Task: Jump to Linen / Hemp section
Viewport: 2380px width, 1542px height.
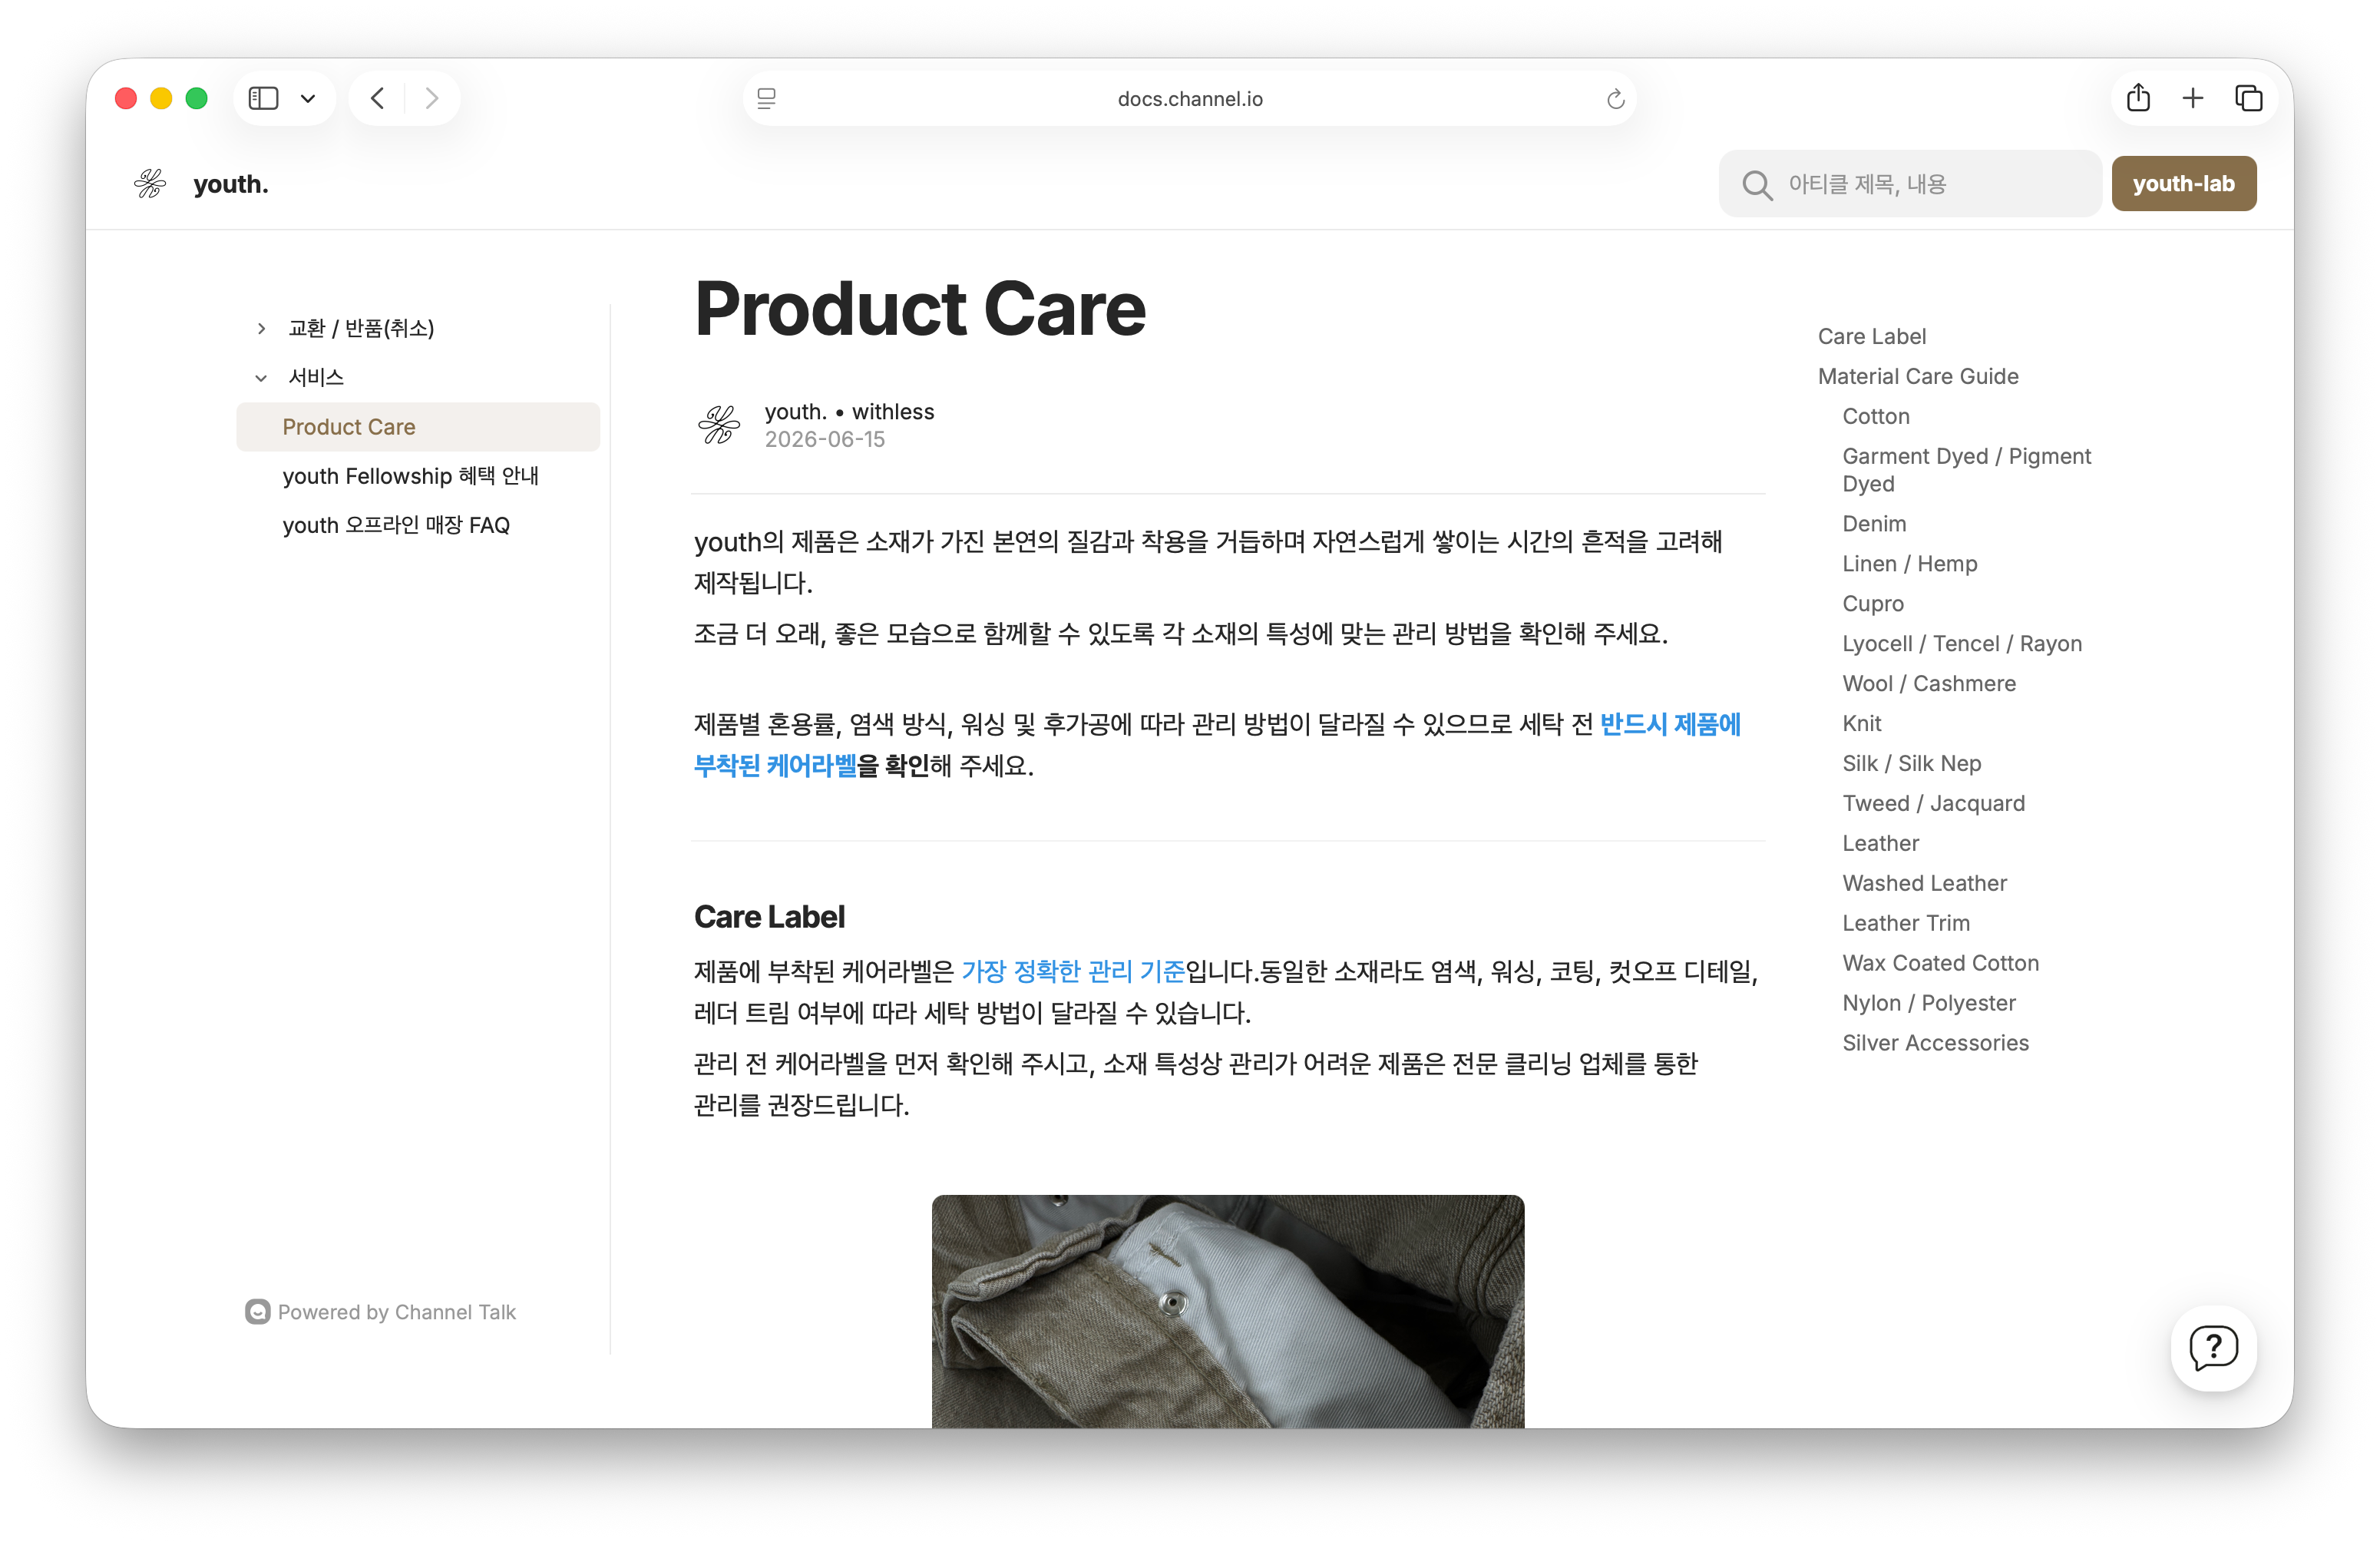Action: (x=1910, y=564)
